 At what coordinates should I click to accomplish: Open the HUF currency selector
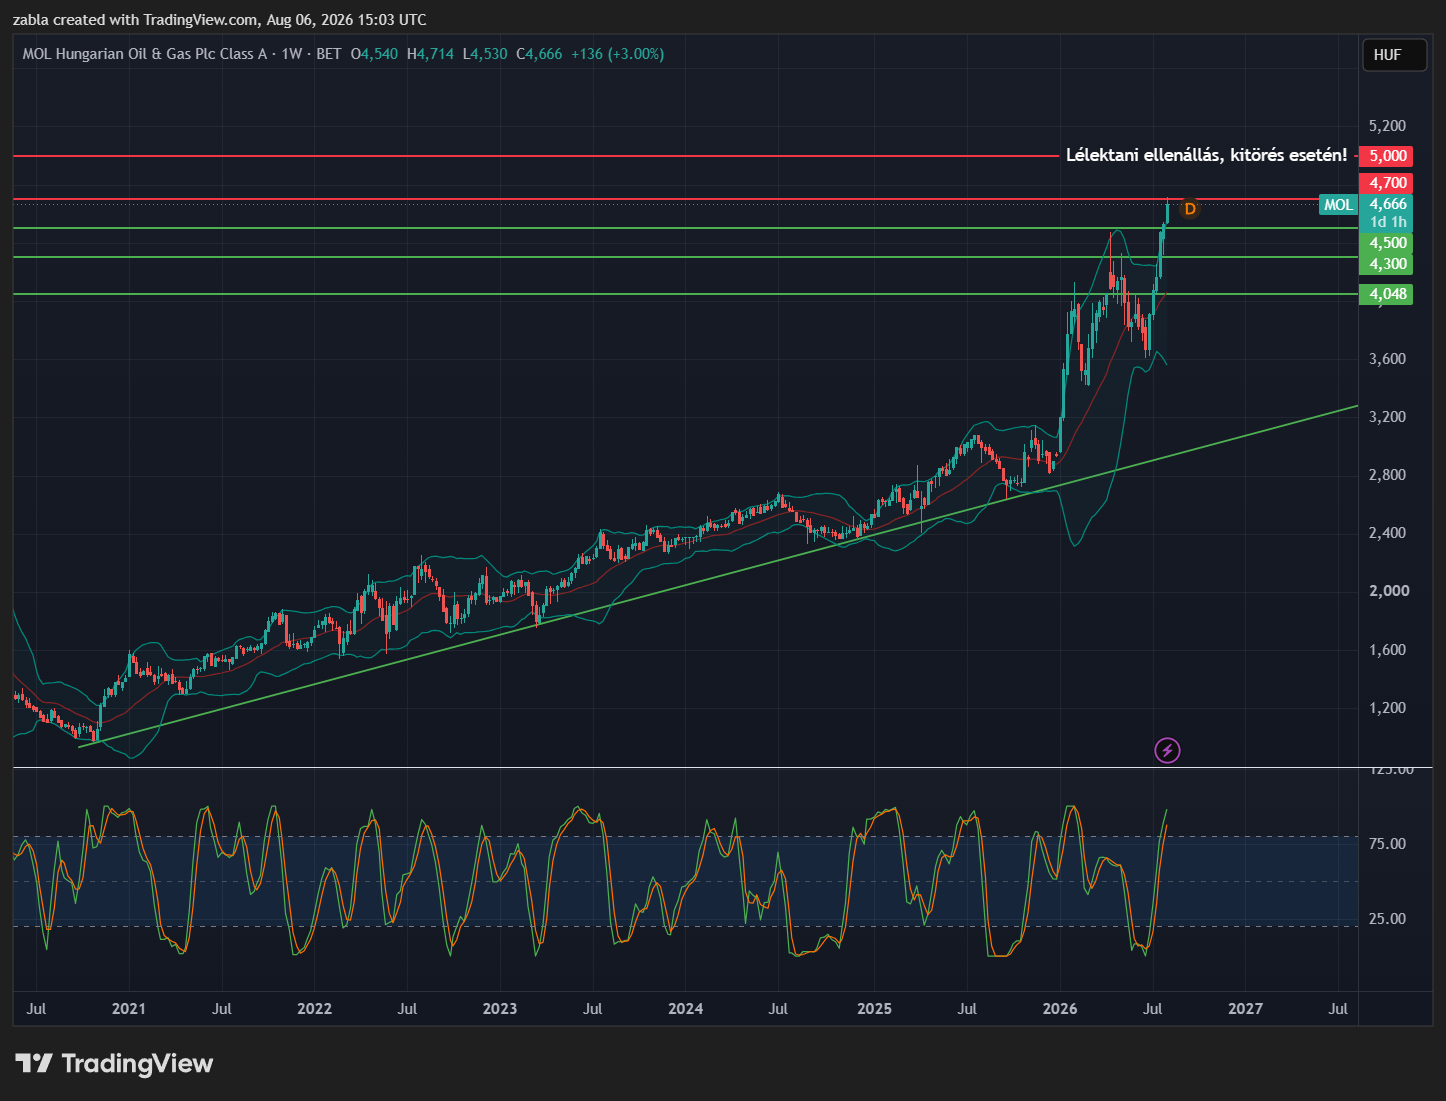1393,55
